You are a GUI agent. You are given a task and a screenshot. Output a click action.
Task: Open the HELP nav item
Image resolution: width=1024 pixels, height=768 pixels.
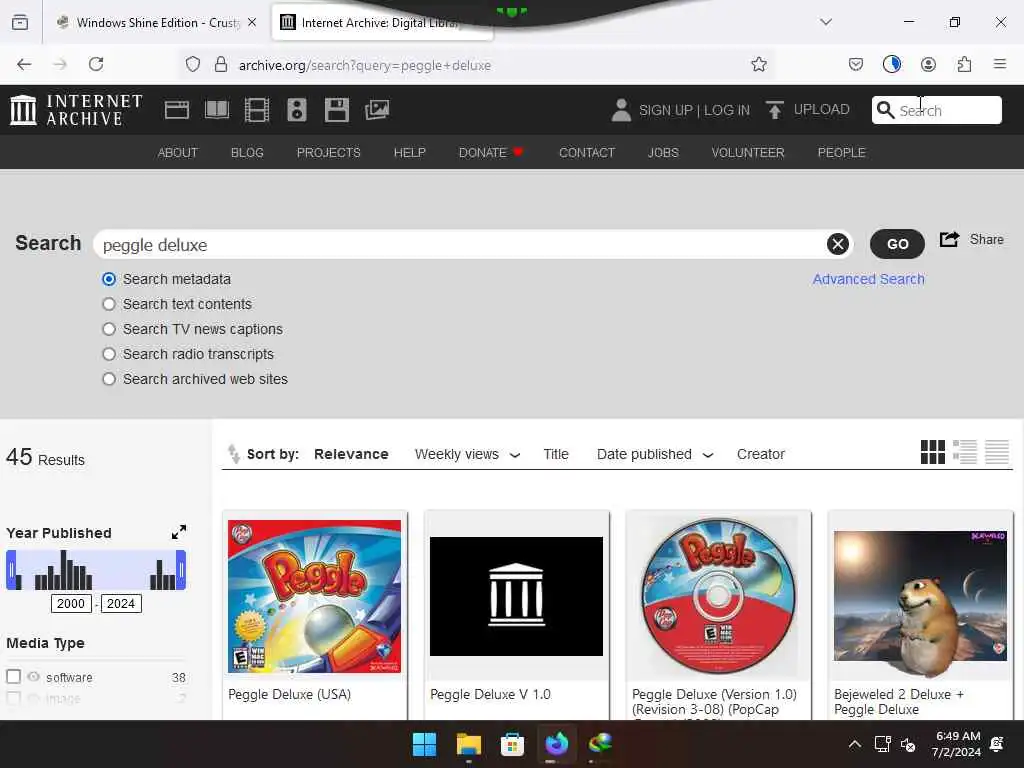409,152
